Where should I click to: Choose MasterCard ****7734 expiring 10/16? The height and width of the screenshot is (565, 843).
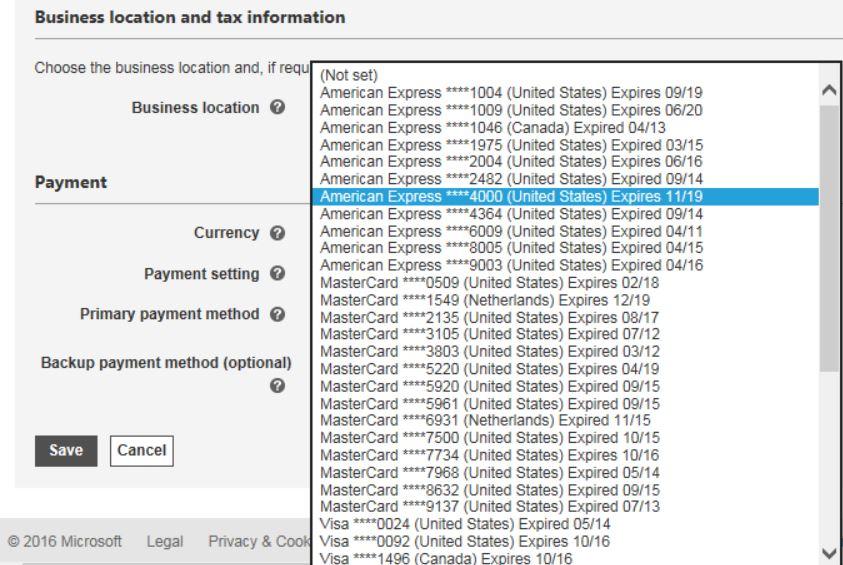click(x=565, y=455)
